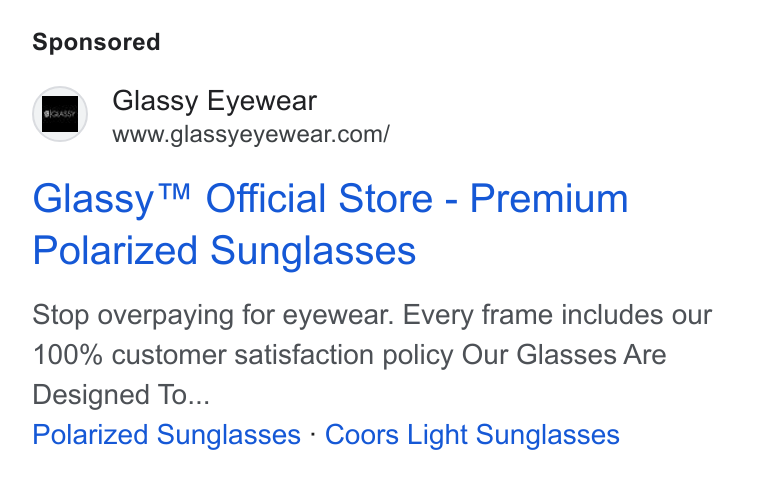The width and height of the screenshot is (760, 478).
Task: Click the word 'Premium' in the headline
Action: [549, 199]
